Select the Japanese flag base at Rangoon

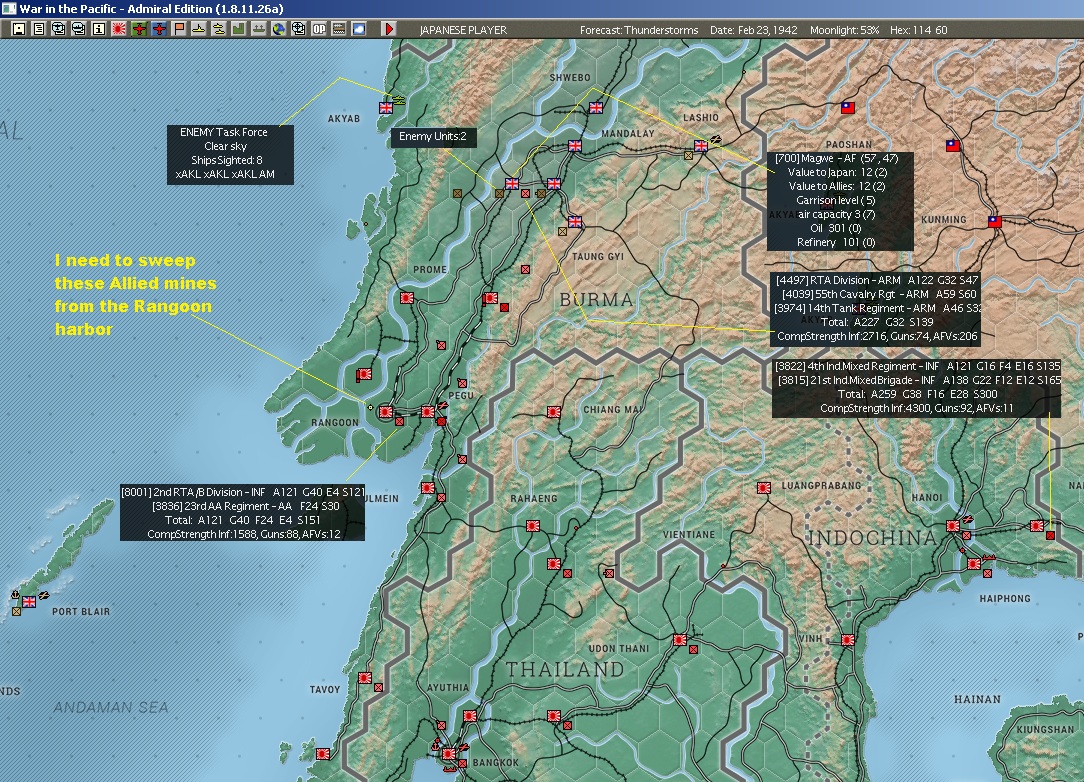386,412
